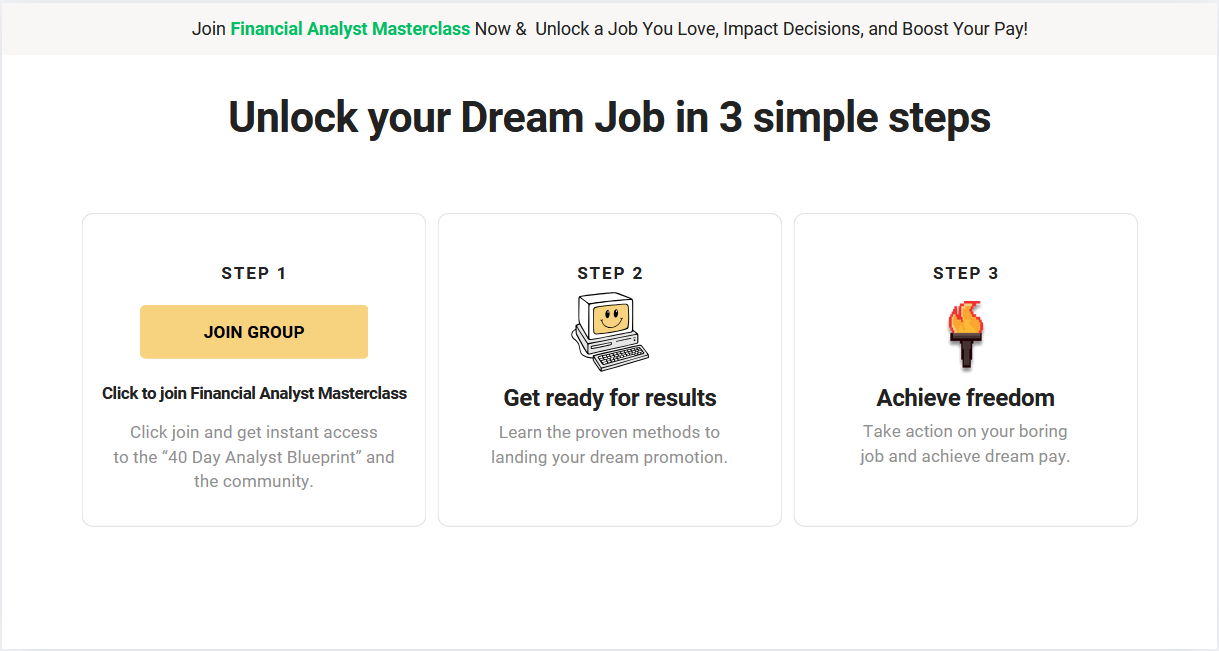Click the STEP 1 label
The image size is (1219, 651).
254,273
